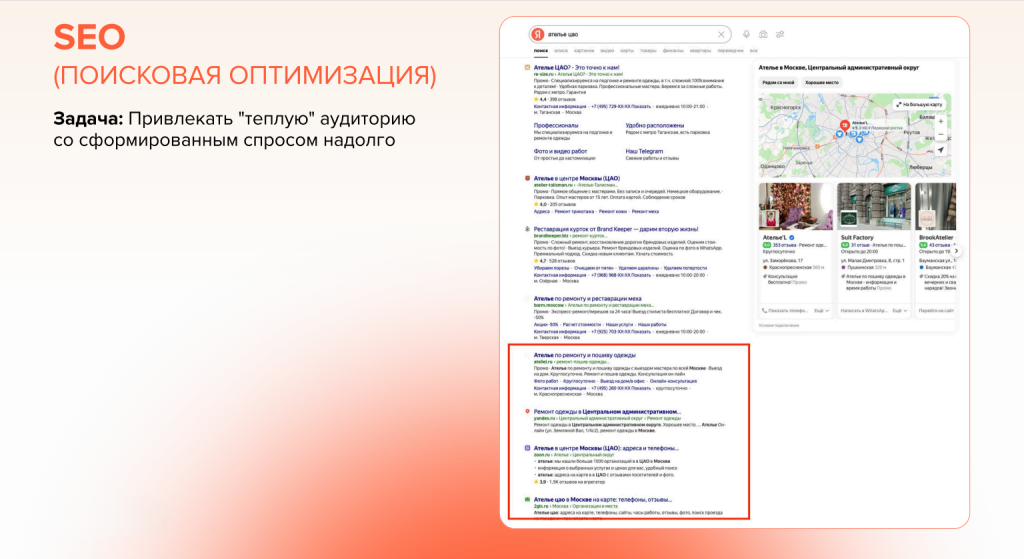This screenshot has width=1024, height=559.
Task: Switch to the 'финансы' tab
Action: click(x=673, y=50)
